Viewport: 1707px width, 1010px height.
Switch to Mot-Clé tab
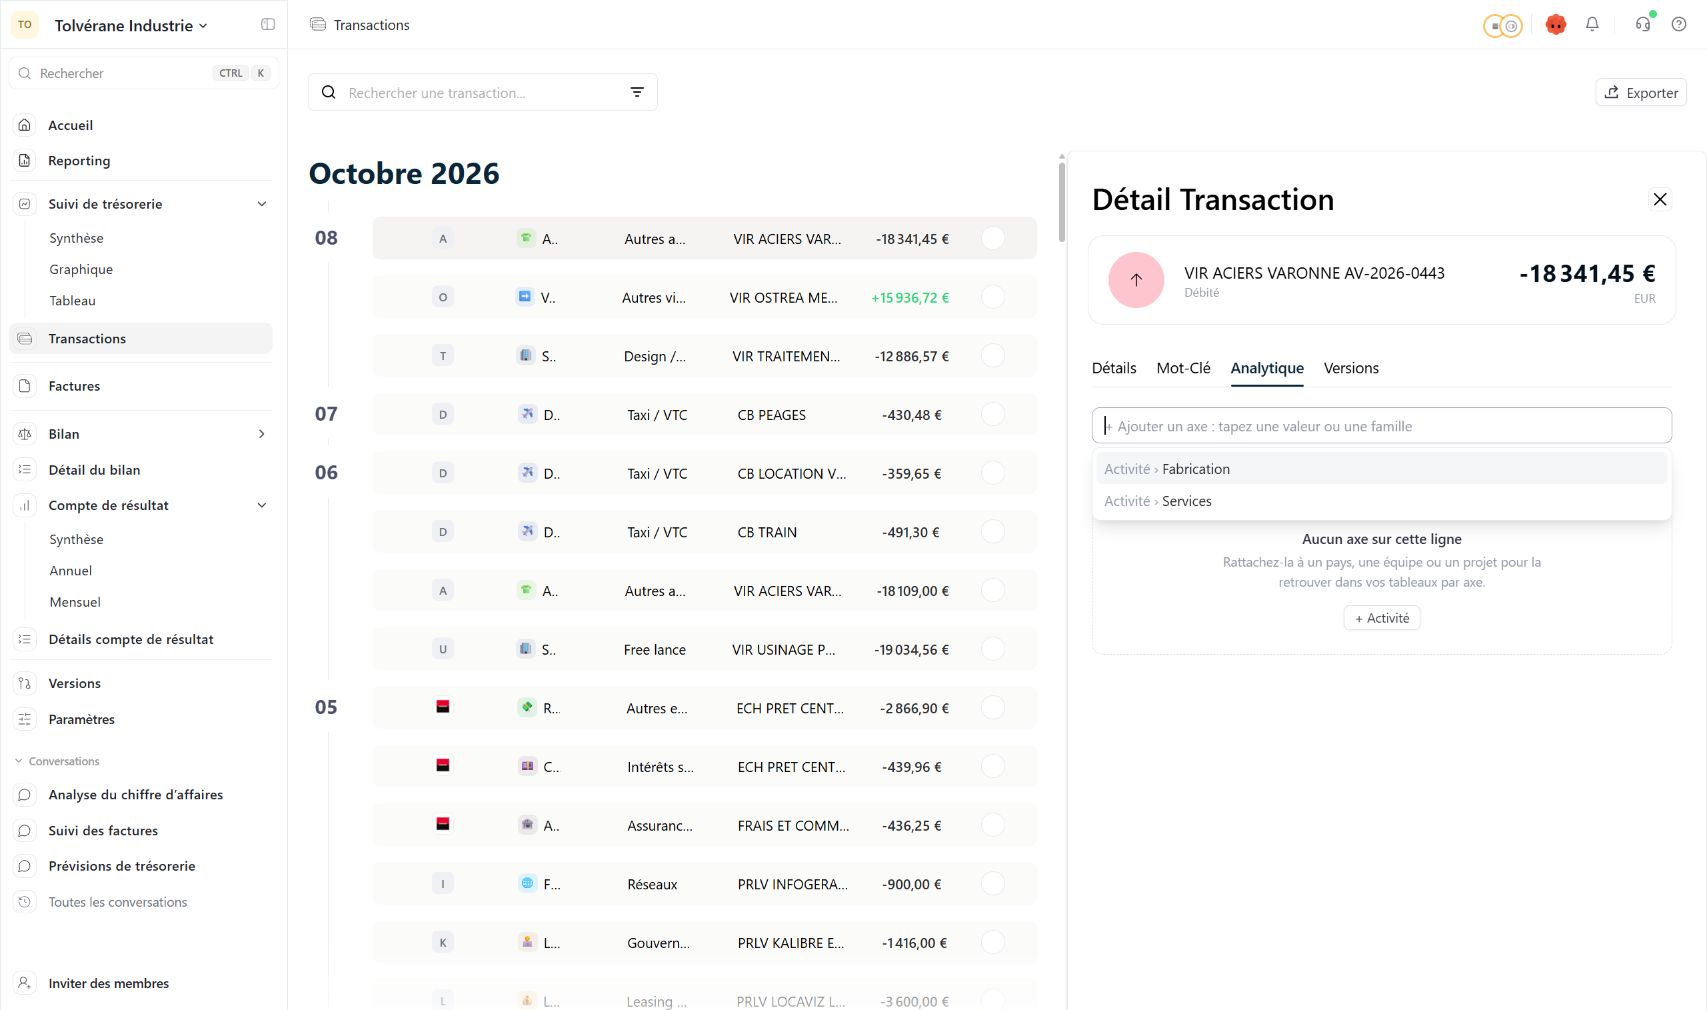click(x=1183, y=368)
